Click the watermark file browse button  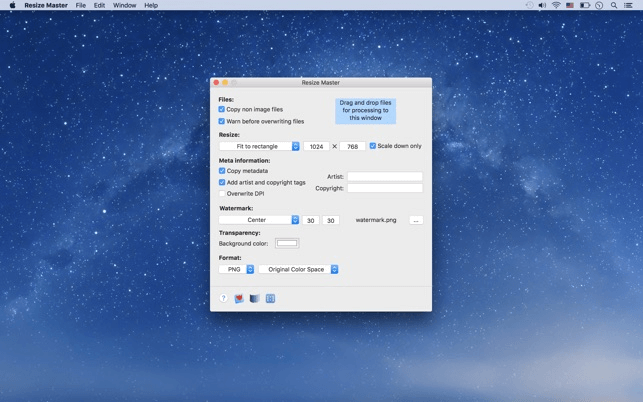[416, 220]
